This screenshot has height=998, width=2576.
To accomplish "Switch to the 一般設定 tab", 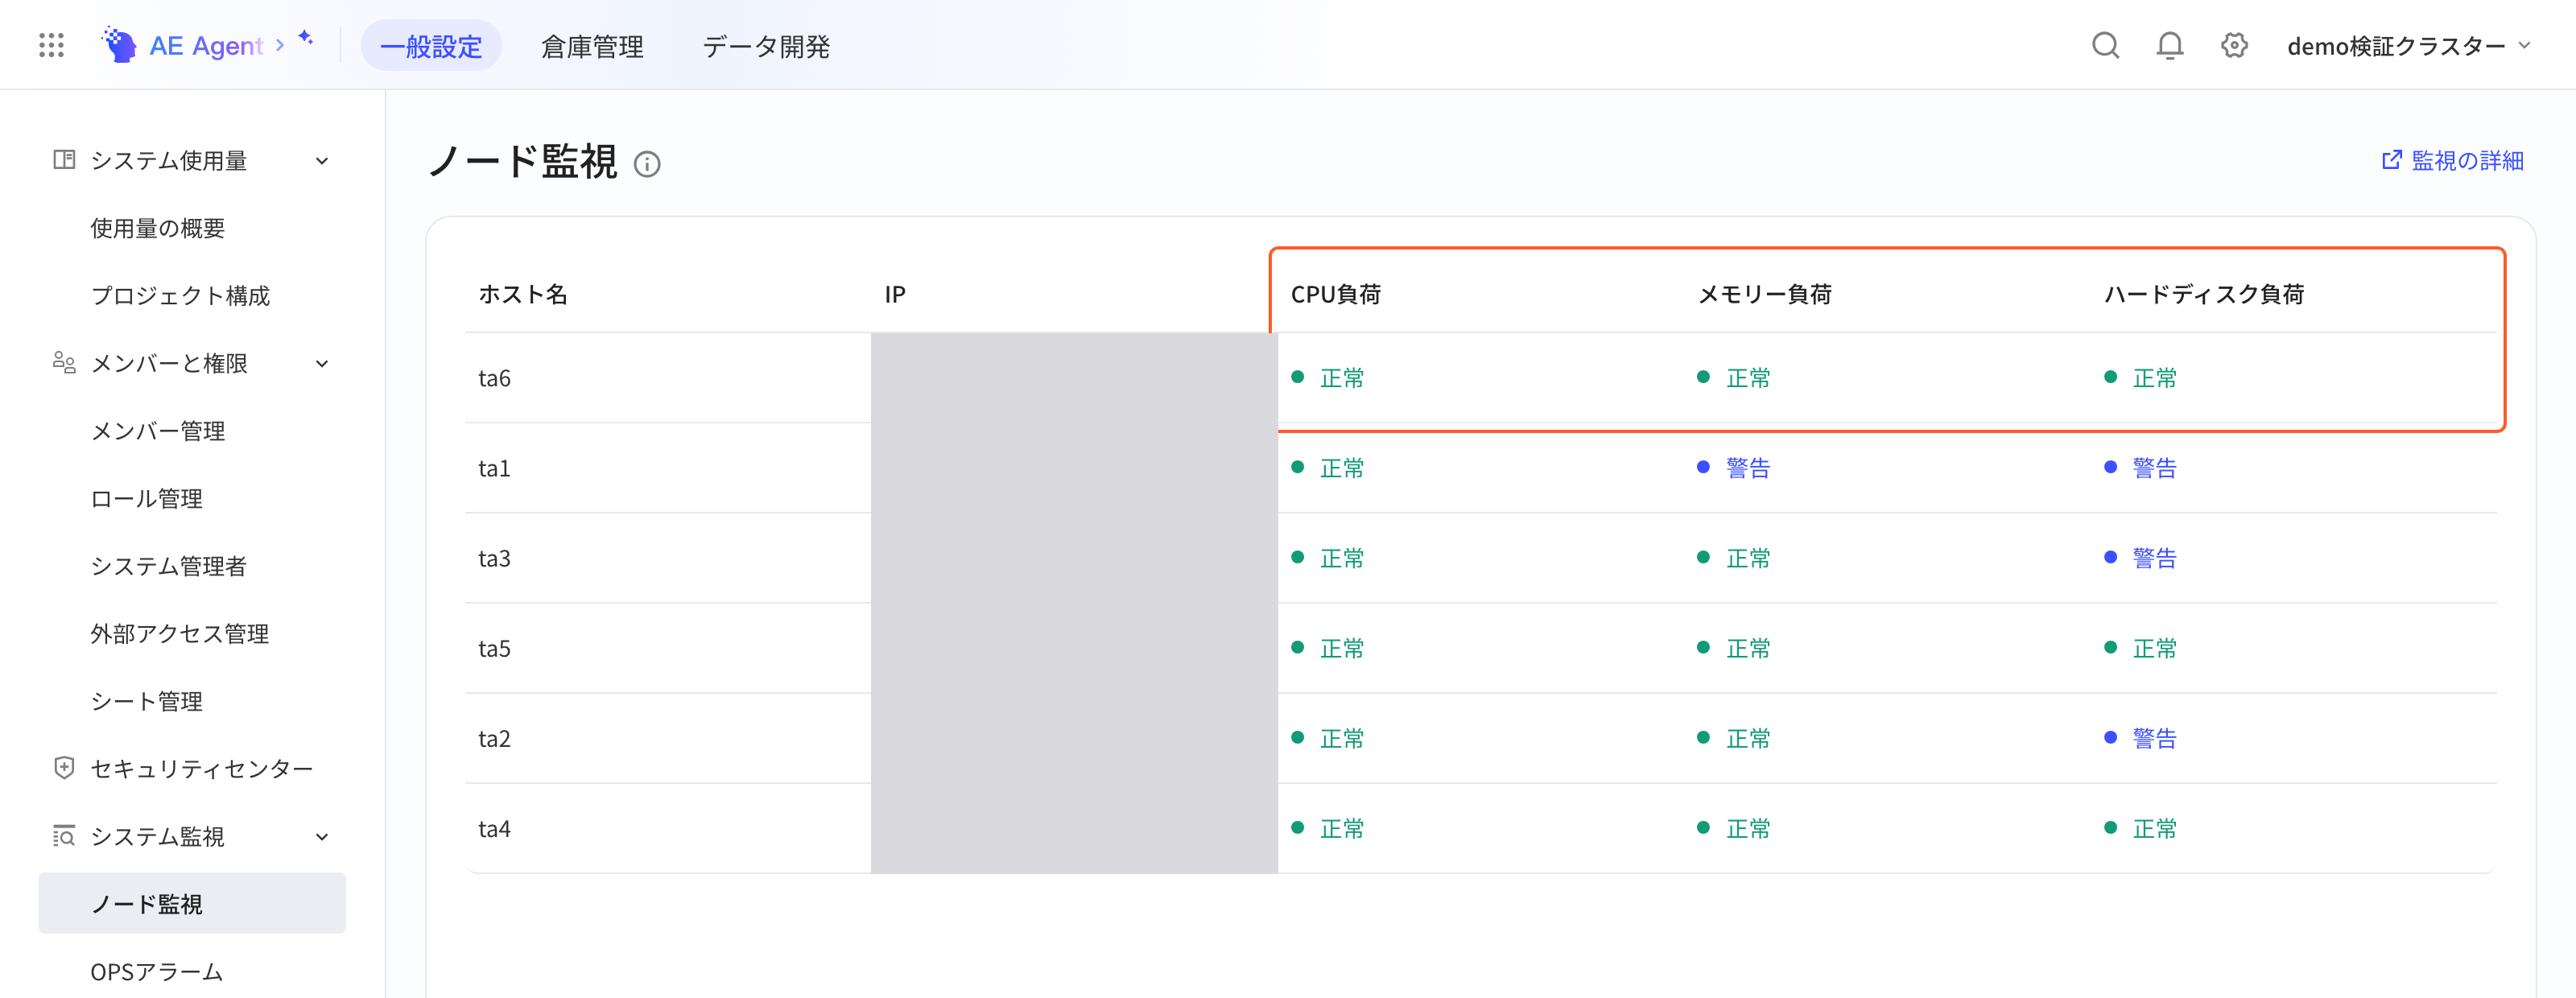I will [431, 46].
